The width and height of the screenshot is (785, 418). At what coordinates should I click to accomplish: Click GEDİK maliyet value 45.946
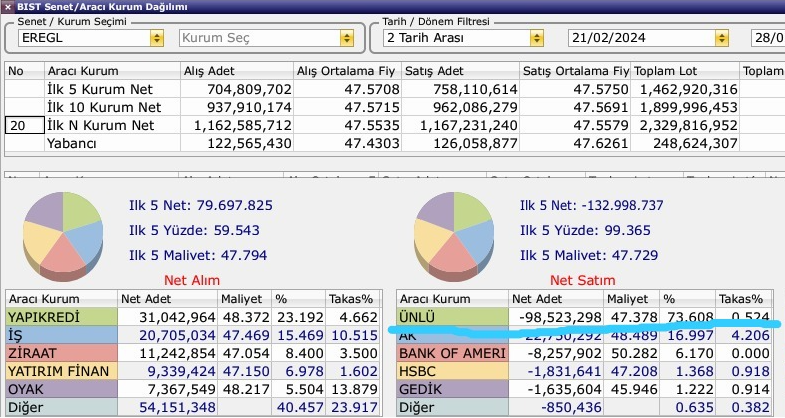click(x=634, y=389)
